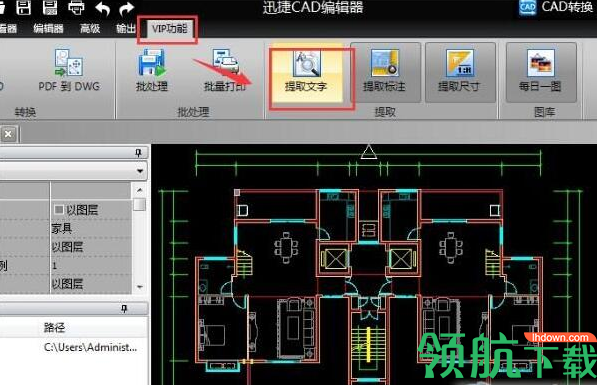Redo the last action
Image resolution: width=597 pixels, height=385 pixels.
[126, 8]
